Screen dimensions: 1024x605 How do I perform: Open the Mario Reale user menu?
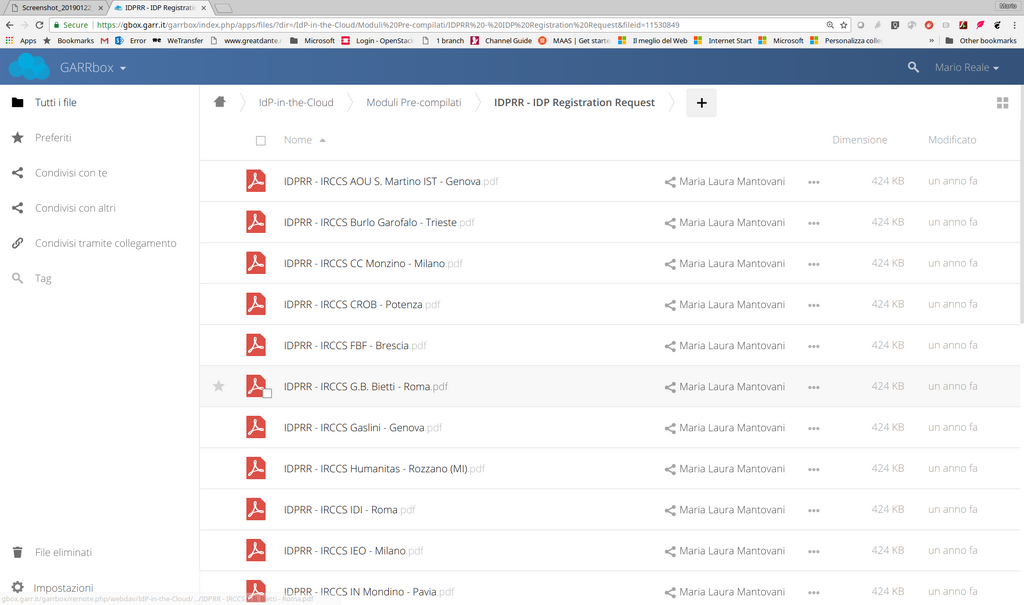click(x=967, y=67)
